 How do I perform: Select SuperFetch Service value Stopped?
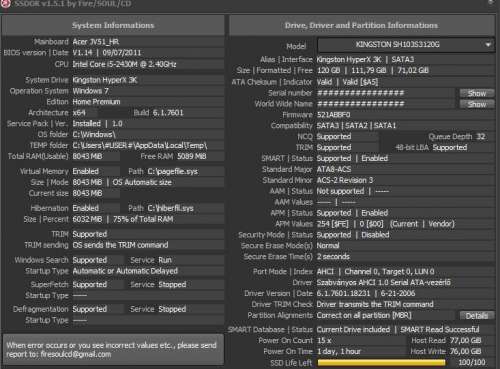tap(172, 285)
